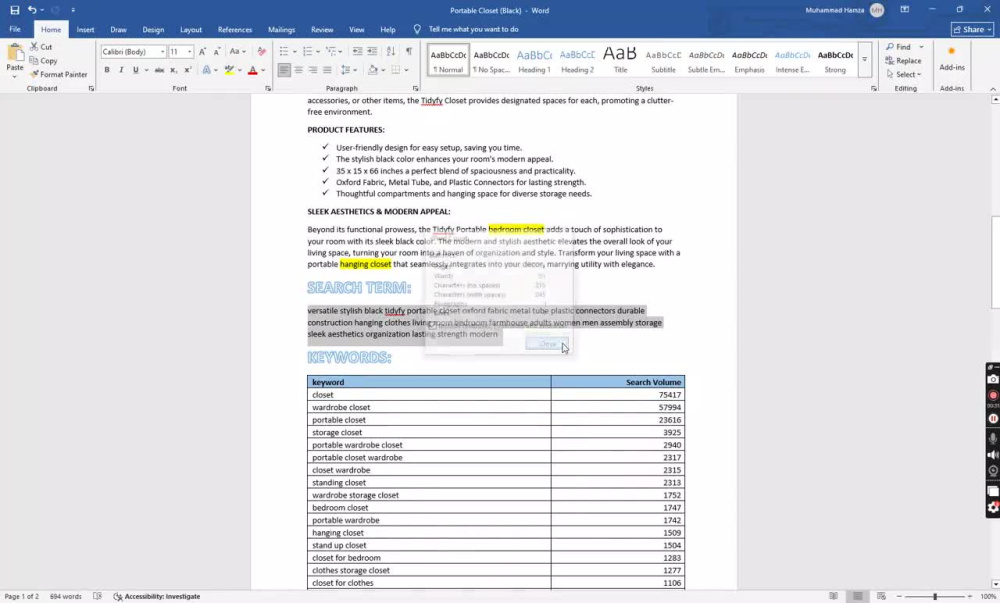Close the Word Count dialog
1000x603 pixels.
[x=547, y=344]
